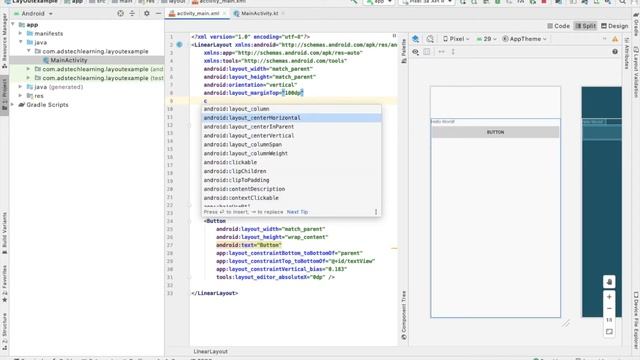
Task: Open the API 29 version dropdown
Action: [x=486, y=39]
